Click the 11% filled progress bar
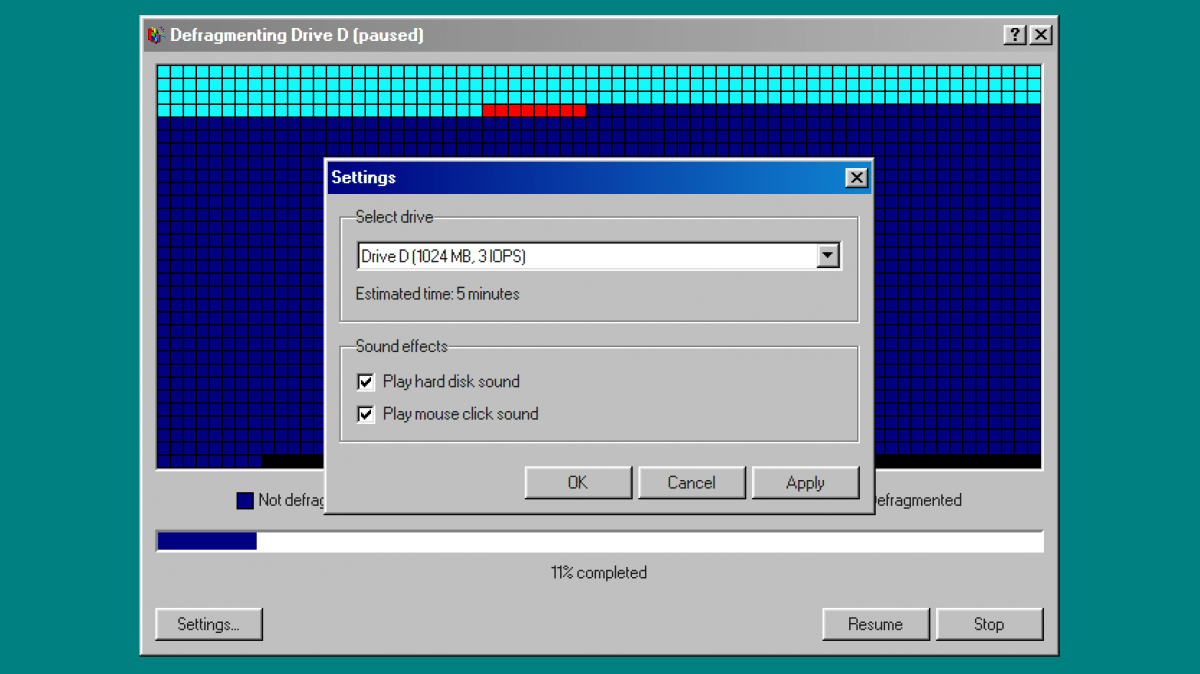The width and height of the screenshot is (1200, 674). click(600, 541)
